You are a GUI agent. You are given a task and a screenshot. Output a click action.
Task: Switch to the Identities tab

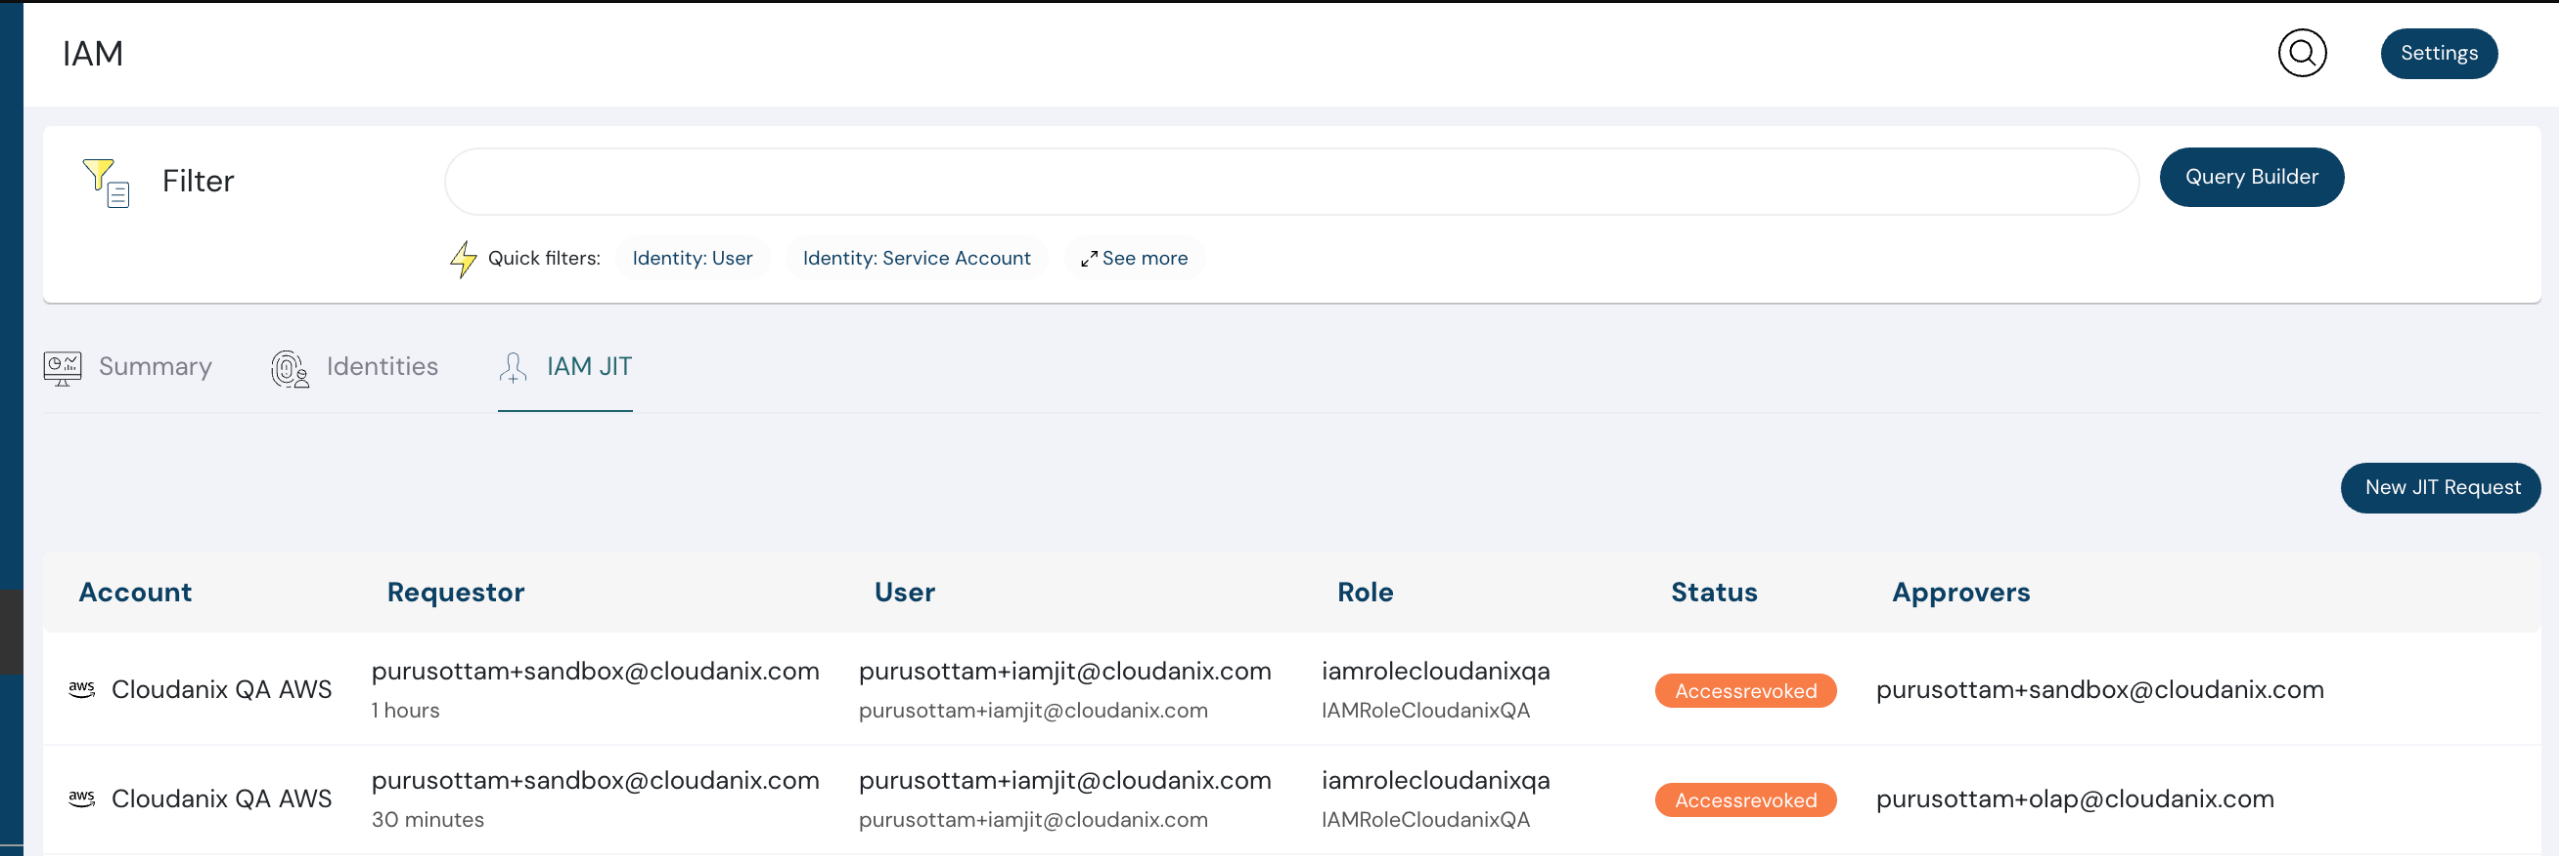click(354, 367)
